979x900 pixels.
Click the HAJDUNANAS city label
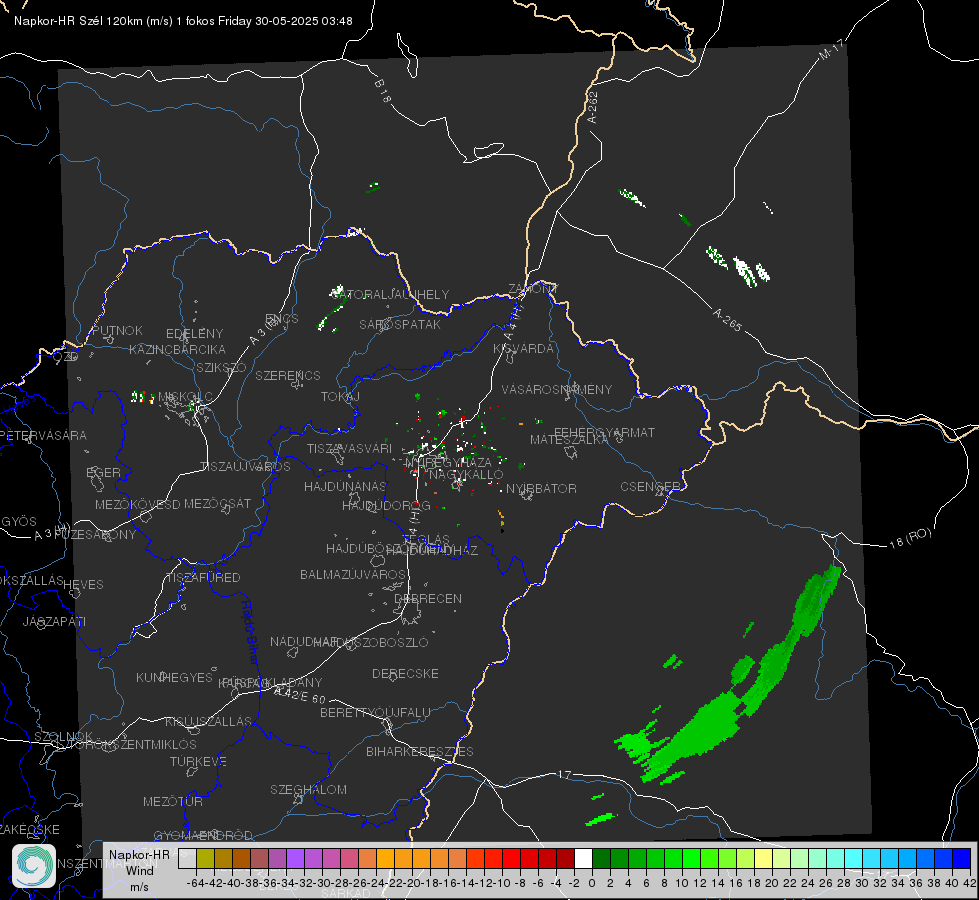pyautogui.click(x=345, y=486)
